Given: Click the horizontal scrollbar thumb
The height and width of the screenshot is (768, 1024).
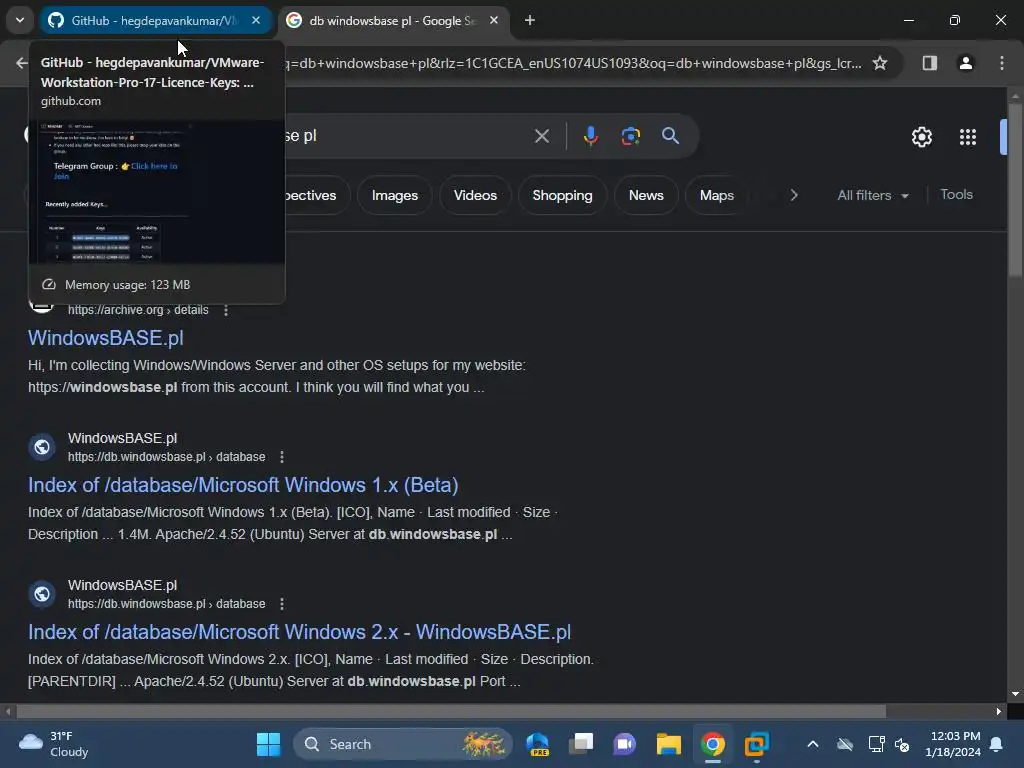Looking at the screenshot, I should click(451, 711).
